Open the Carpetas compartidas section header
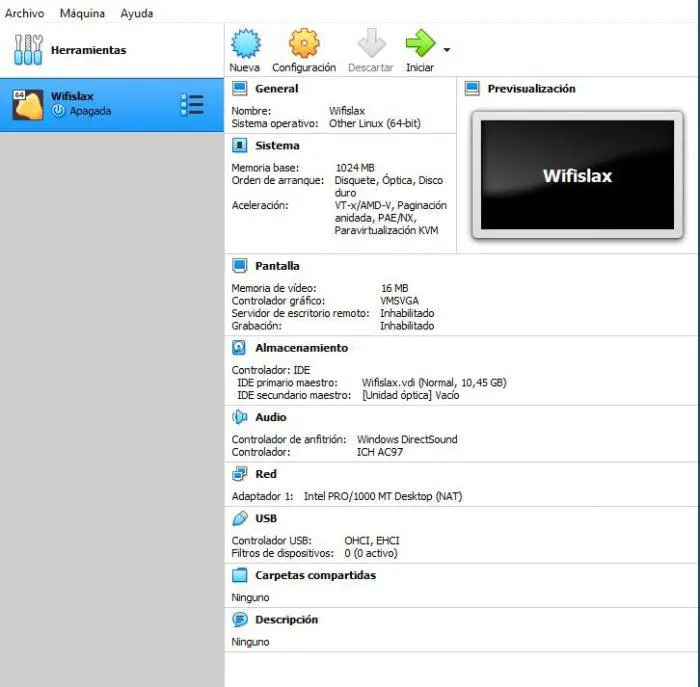700x687 pixels. click(x=315, y=575)
